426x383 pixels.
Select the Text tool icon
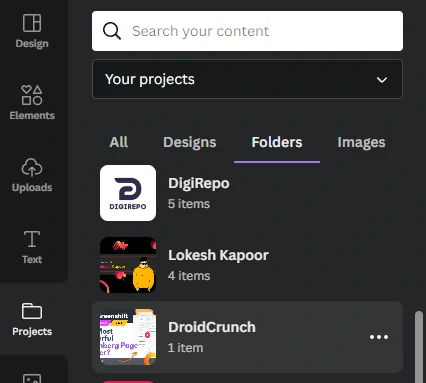tap(32, 239)
